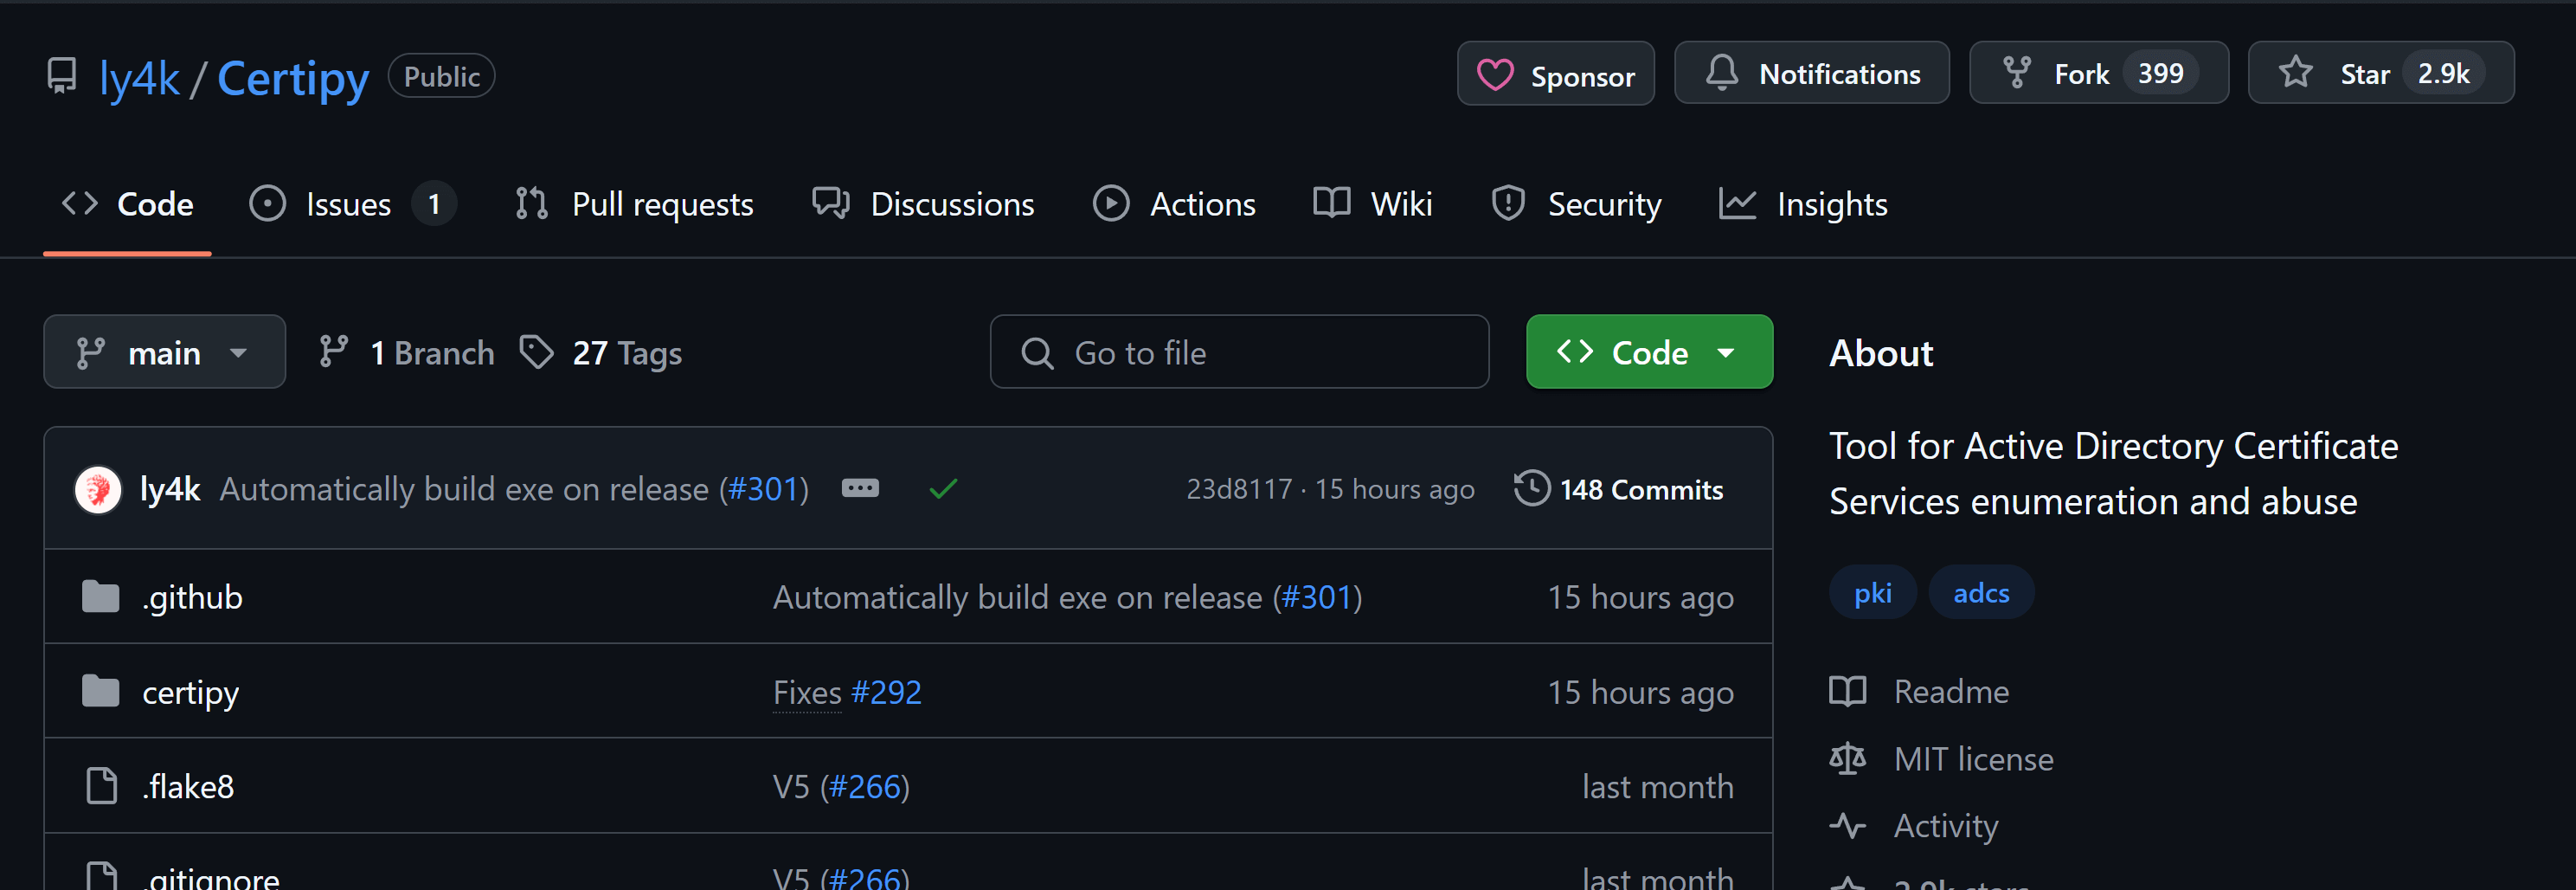The image size is (2576, 890).
Task: View the 27 Tags link
Action: [x=602, y=352]
